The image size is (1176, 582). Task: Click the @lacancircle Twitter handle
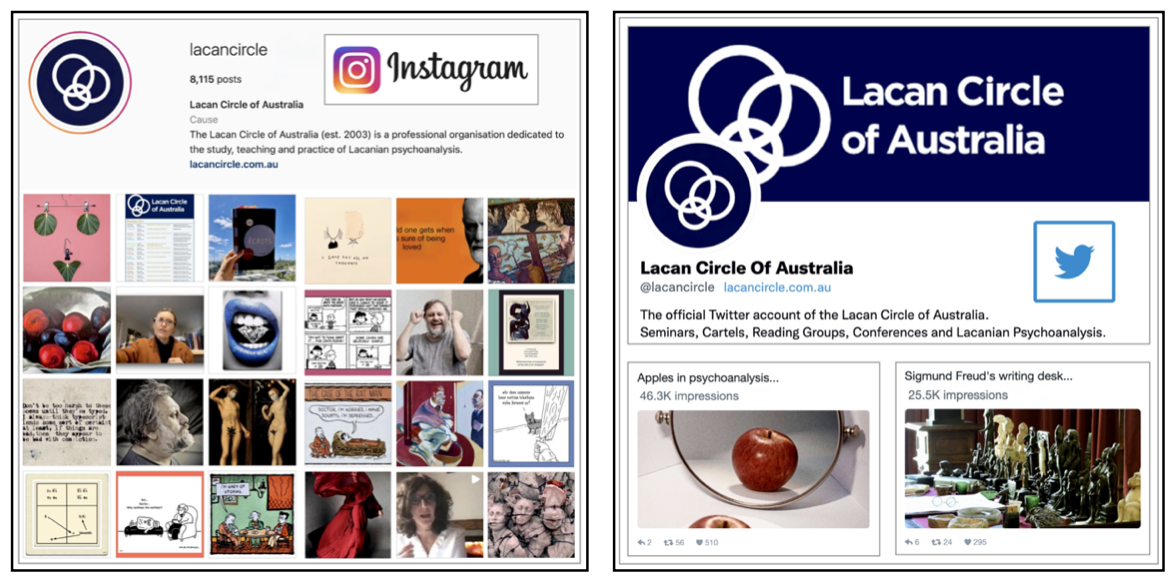tap(677, 287)
